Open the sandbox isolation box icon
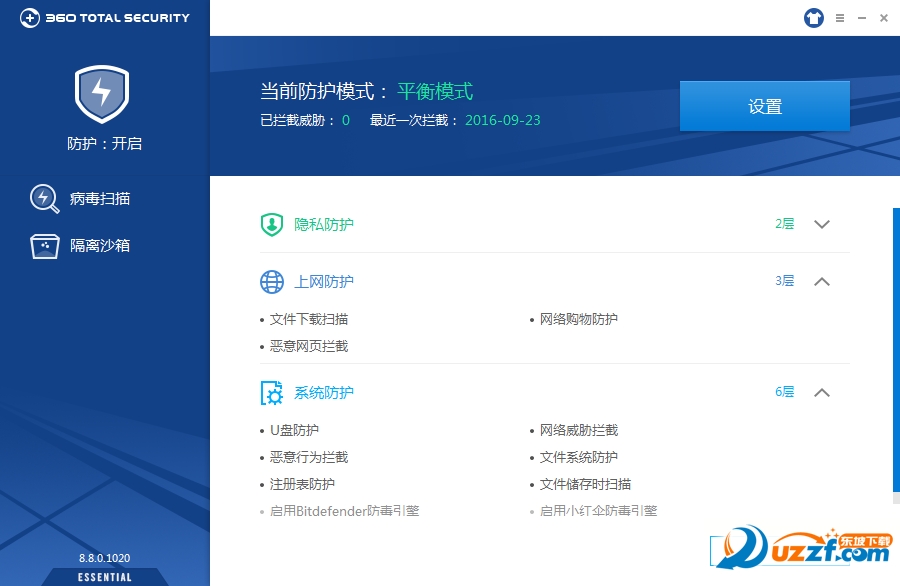This screenshot has width=900, height=586. tap(44, 246)
